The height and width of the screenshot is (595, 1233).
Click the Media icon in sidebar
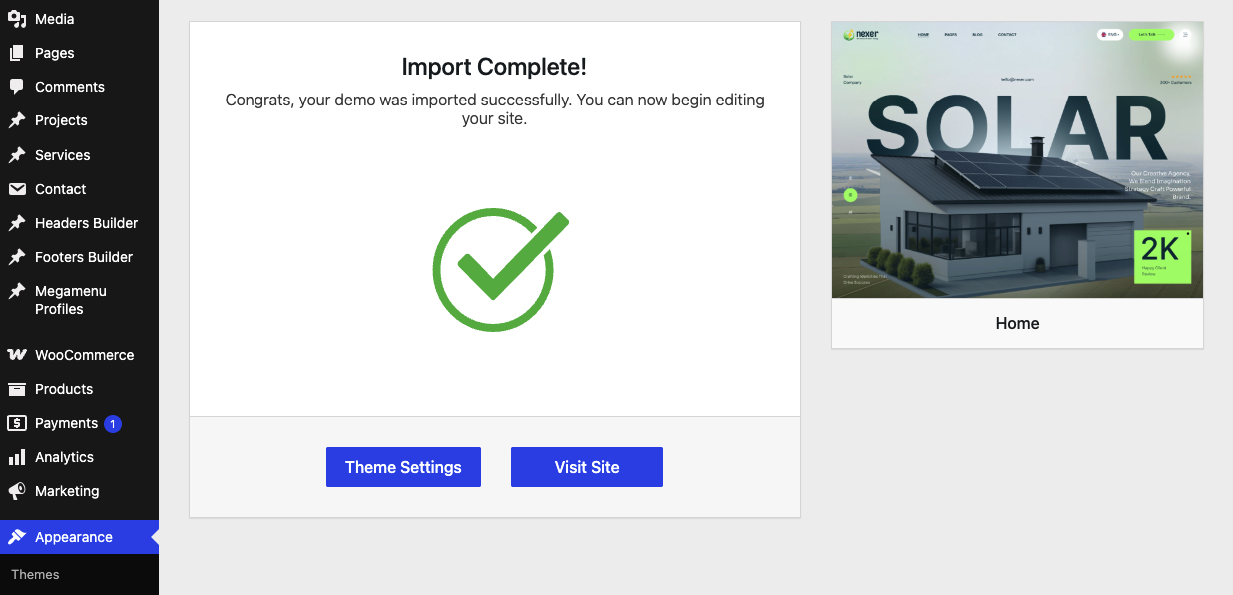(x=17, y=19)
